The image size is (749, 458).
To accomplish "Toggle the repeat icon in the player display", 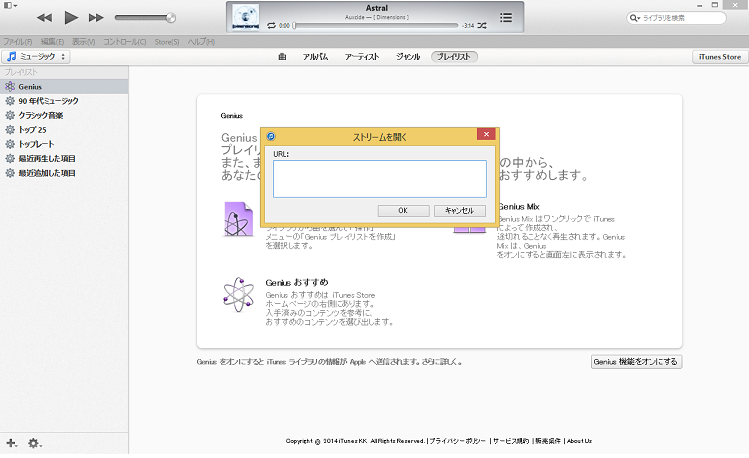I will click(x=271, y=25).
